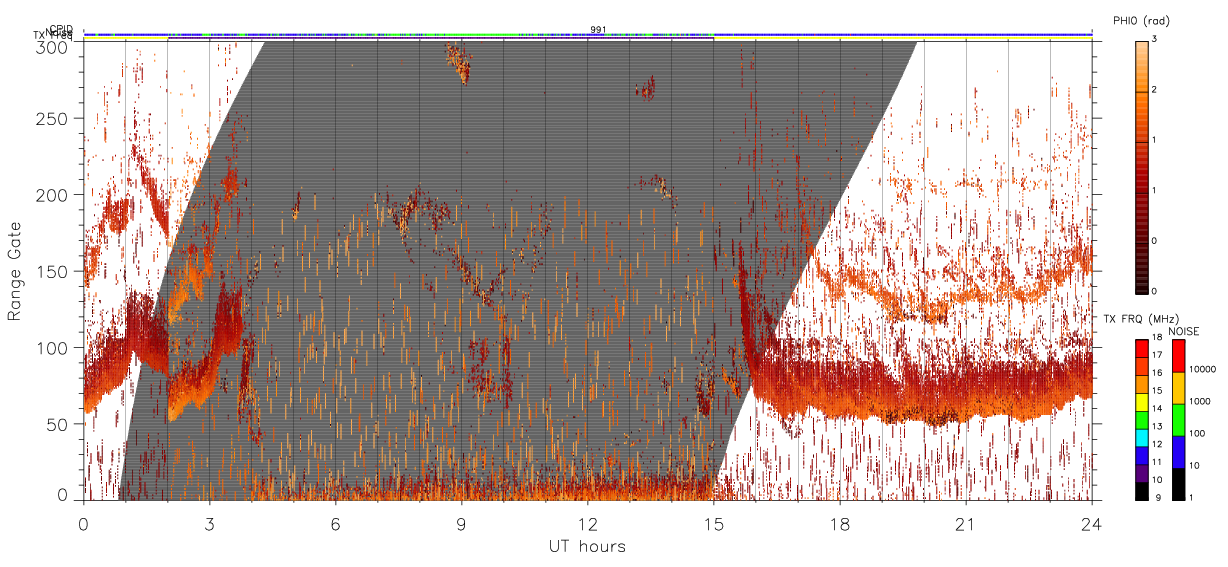Pick the y-axis tick label "50"

tap(59, 424)
